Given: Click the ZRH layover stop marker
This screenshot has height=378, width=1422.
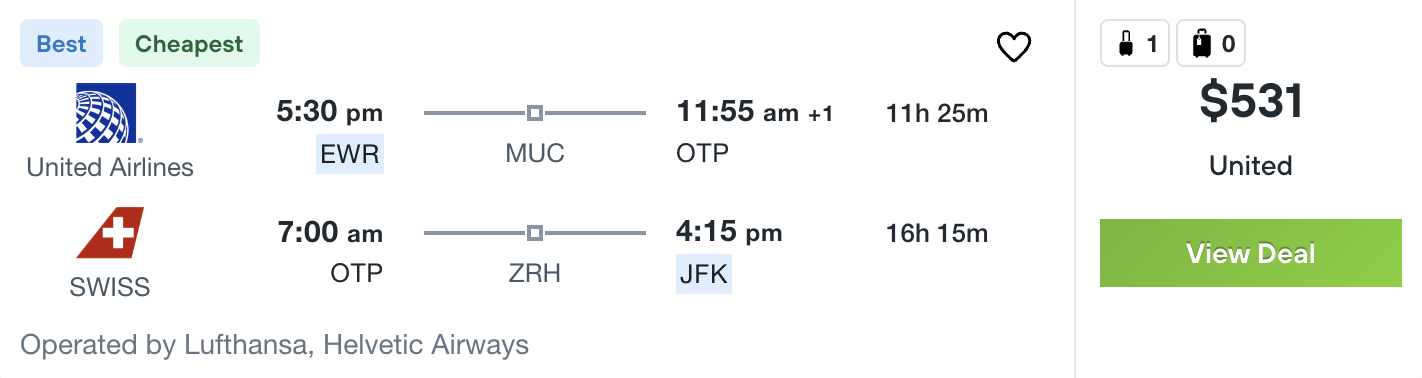Looking at the screenshot, I should click(x=535, y=233).
